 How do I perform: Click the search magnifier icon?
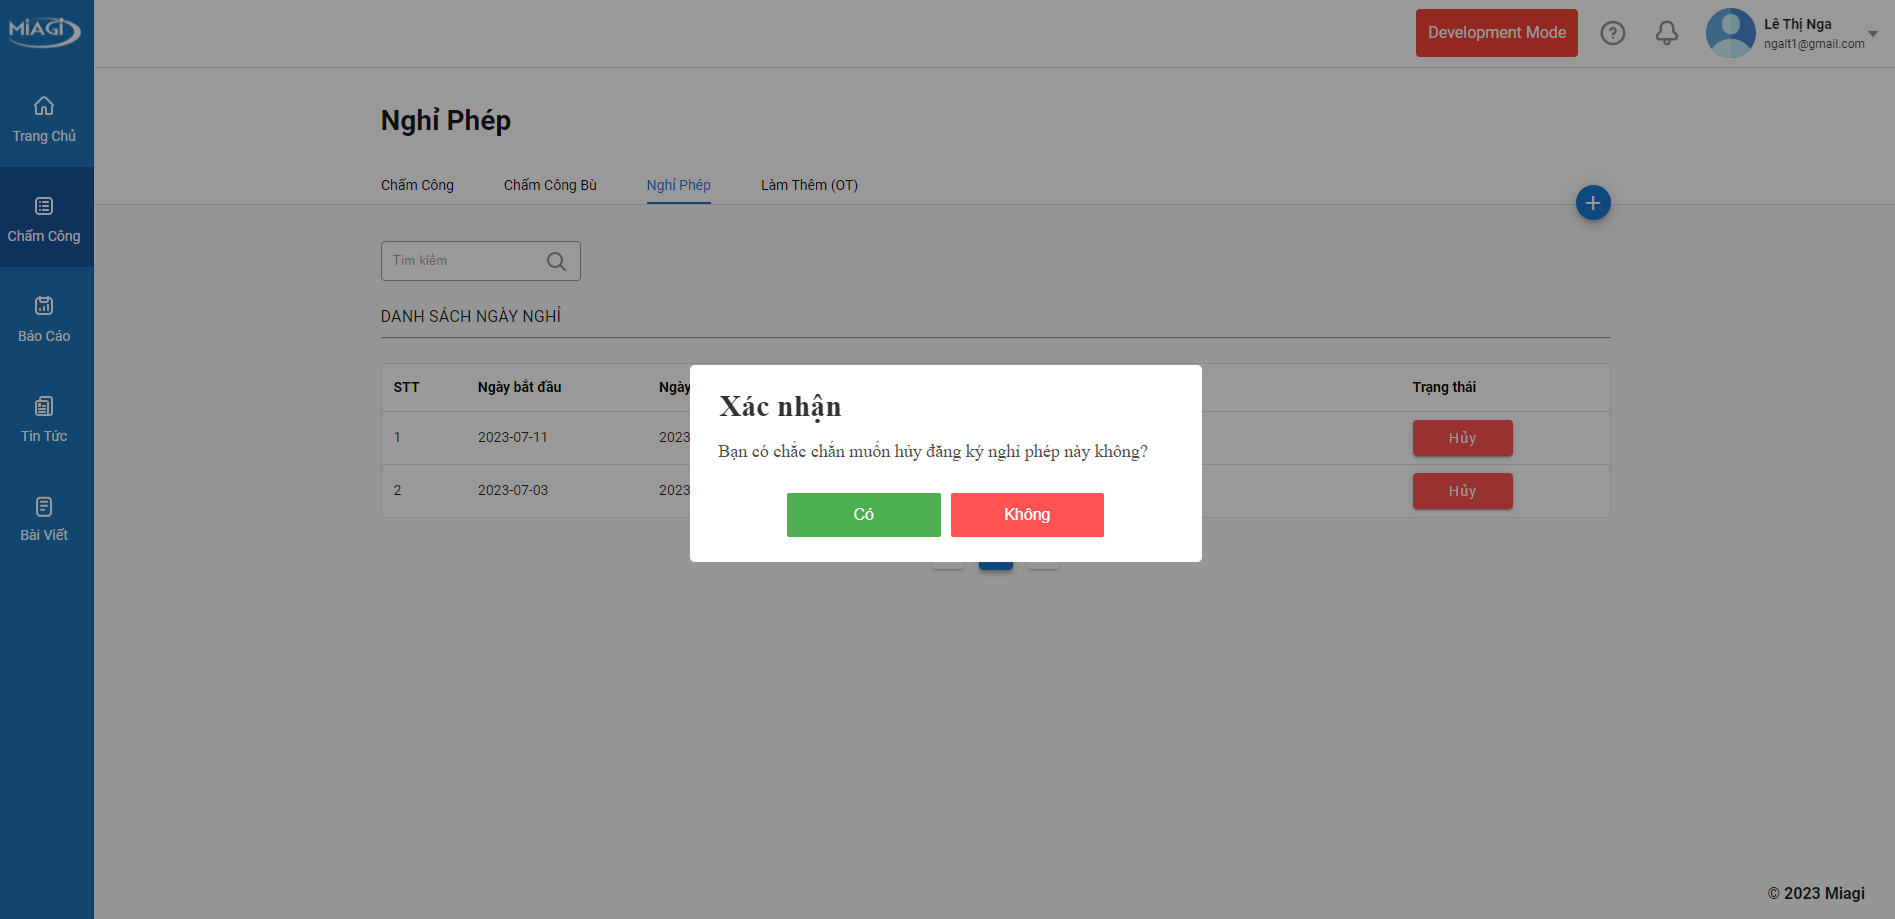556,261
